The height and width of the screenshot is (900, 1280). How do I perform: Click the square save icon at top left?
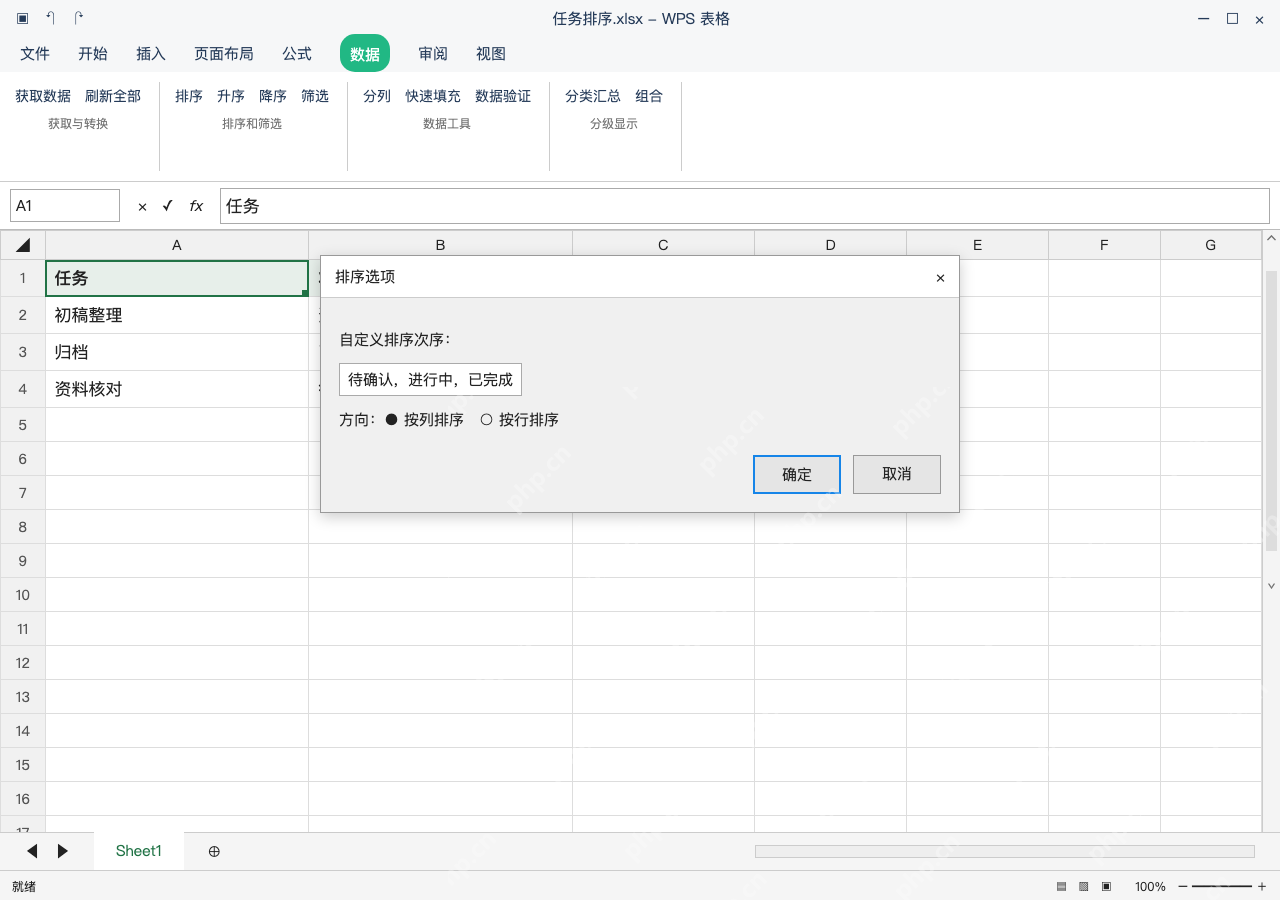[23, 18]
